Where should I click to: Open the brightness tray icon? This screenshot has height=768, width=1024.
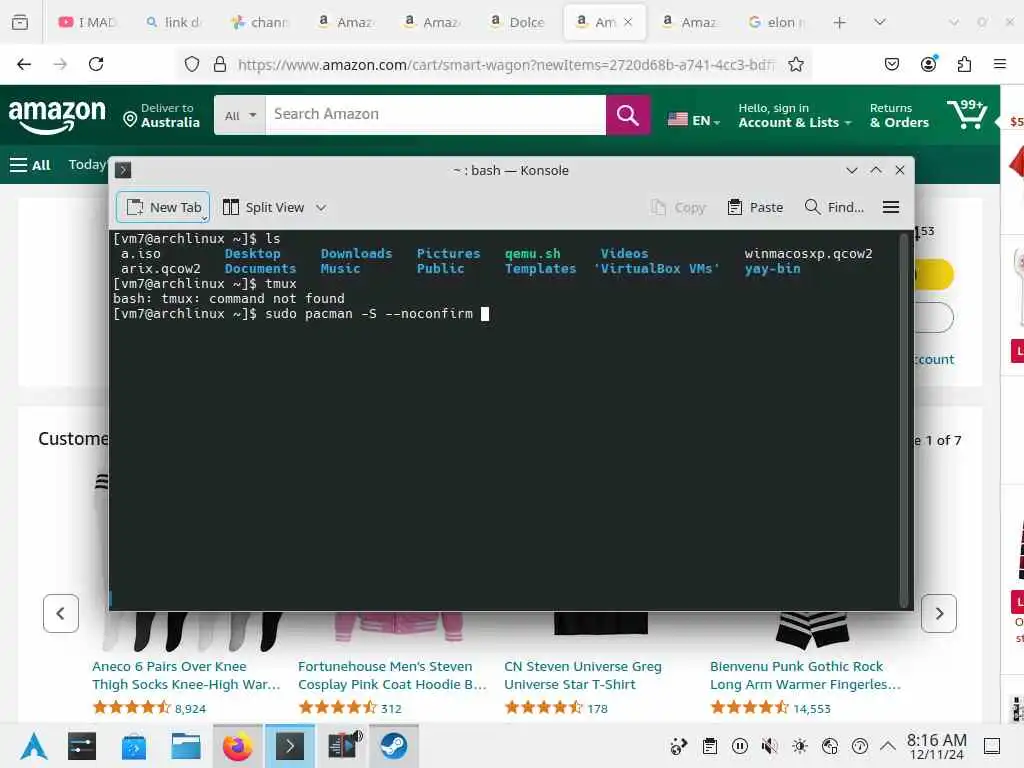[800, 746]
